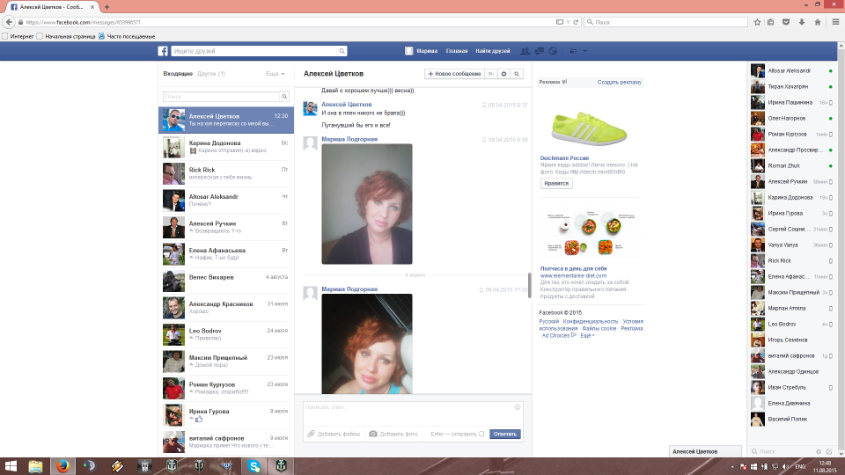Open chat with Игорь Семёнов in sidebar
The width and height of the screenshot is (845, 475).
coord(792,340)
